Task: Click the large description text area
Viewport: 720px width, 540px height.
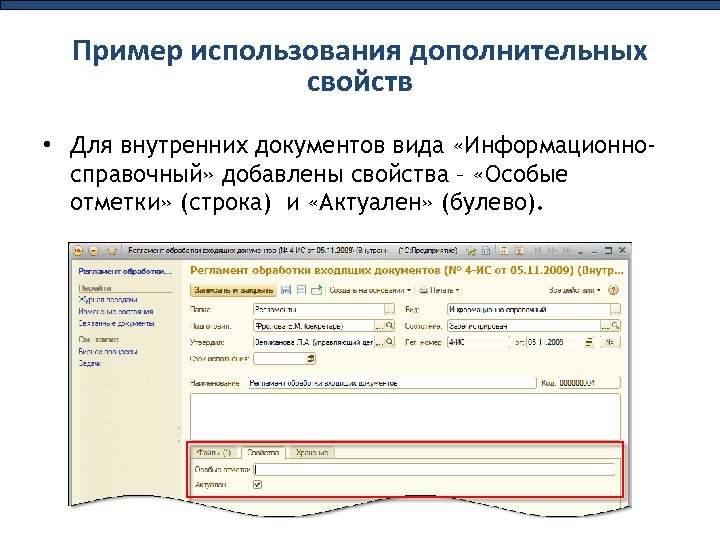Action: click(x=405, y=416)
